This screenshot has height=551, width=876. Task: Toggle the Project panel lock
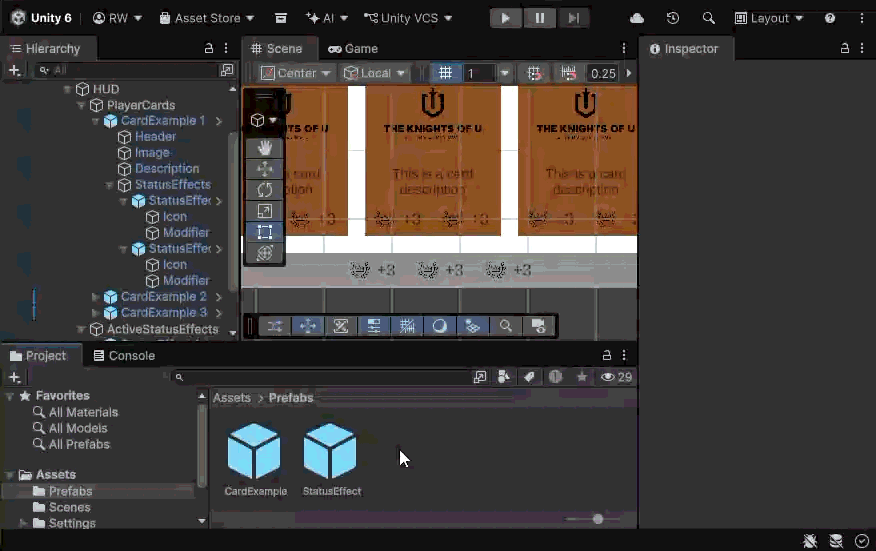(x=606, y=355)
